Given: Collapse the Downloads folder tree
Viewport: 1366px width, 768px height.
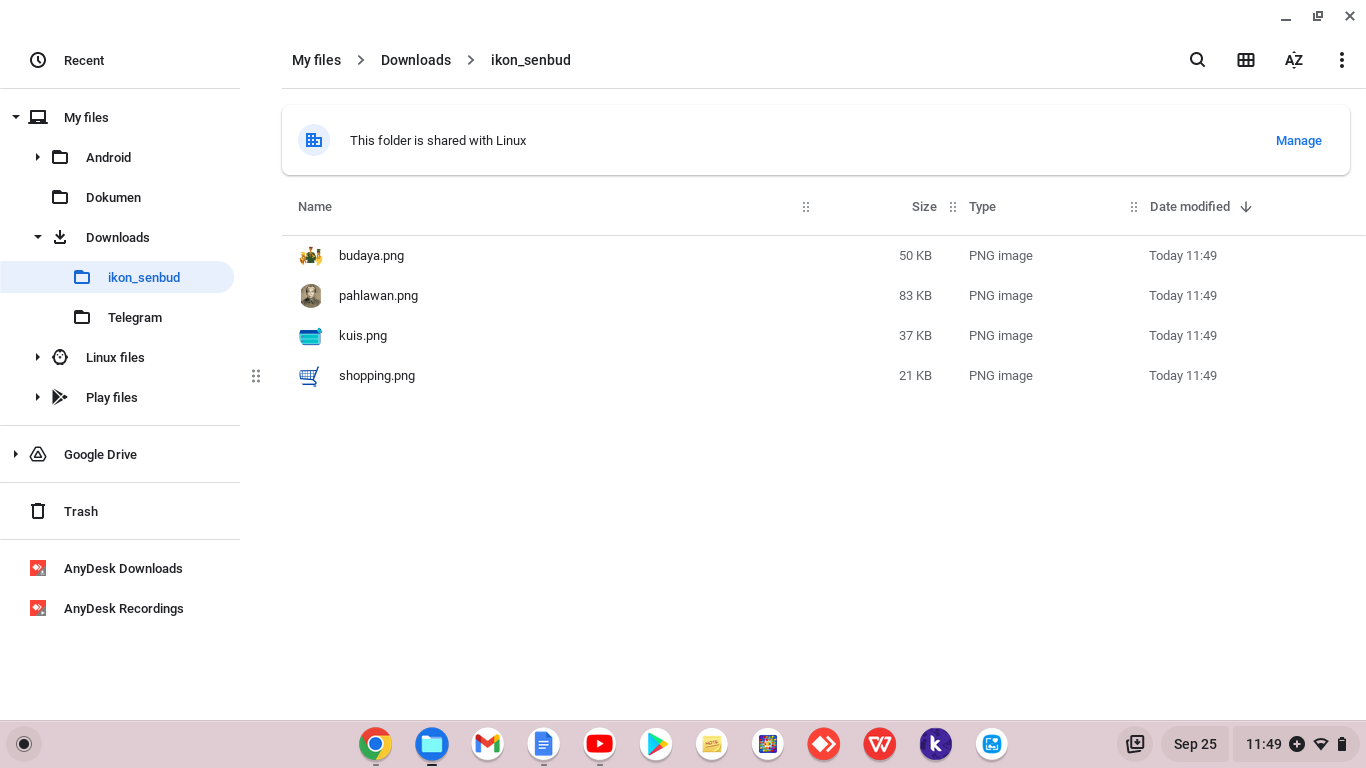Looking at the screenshot, I should pos(38,237).
